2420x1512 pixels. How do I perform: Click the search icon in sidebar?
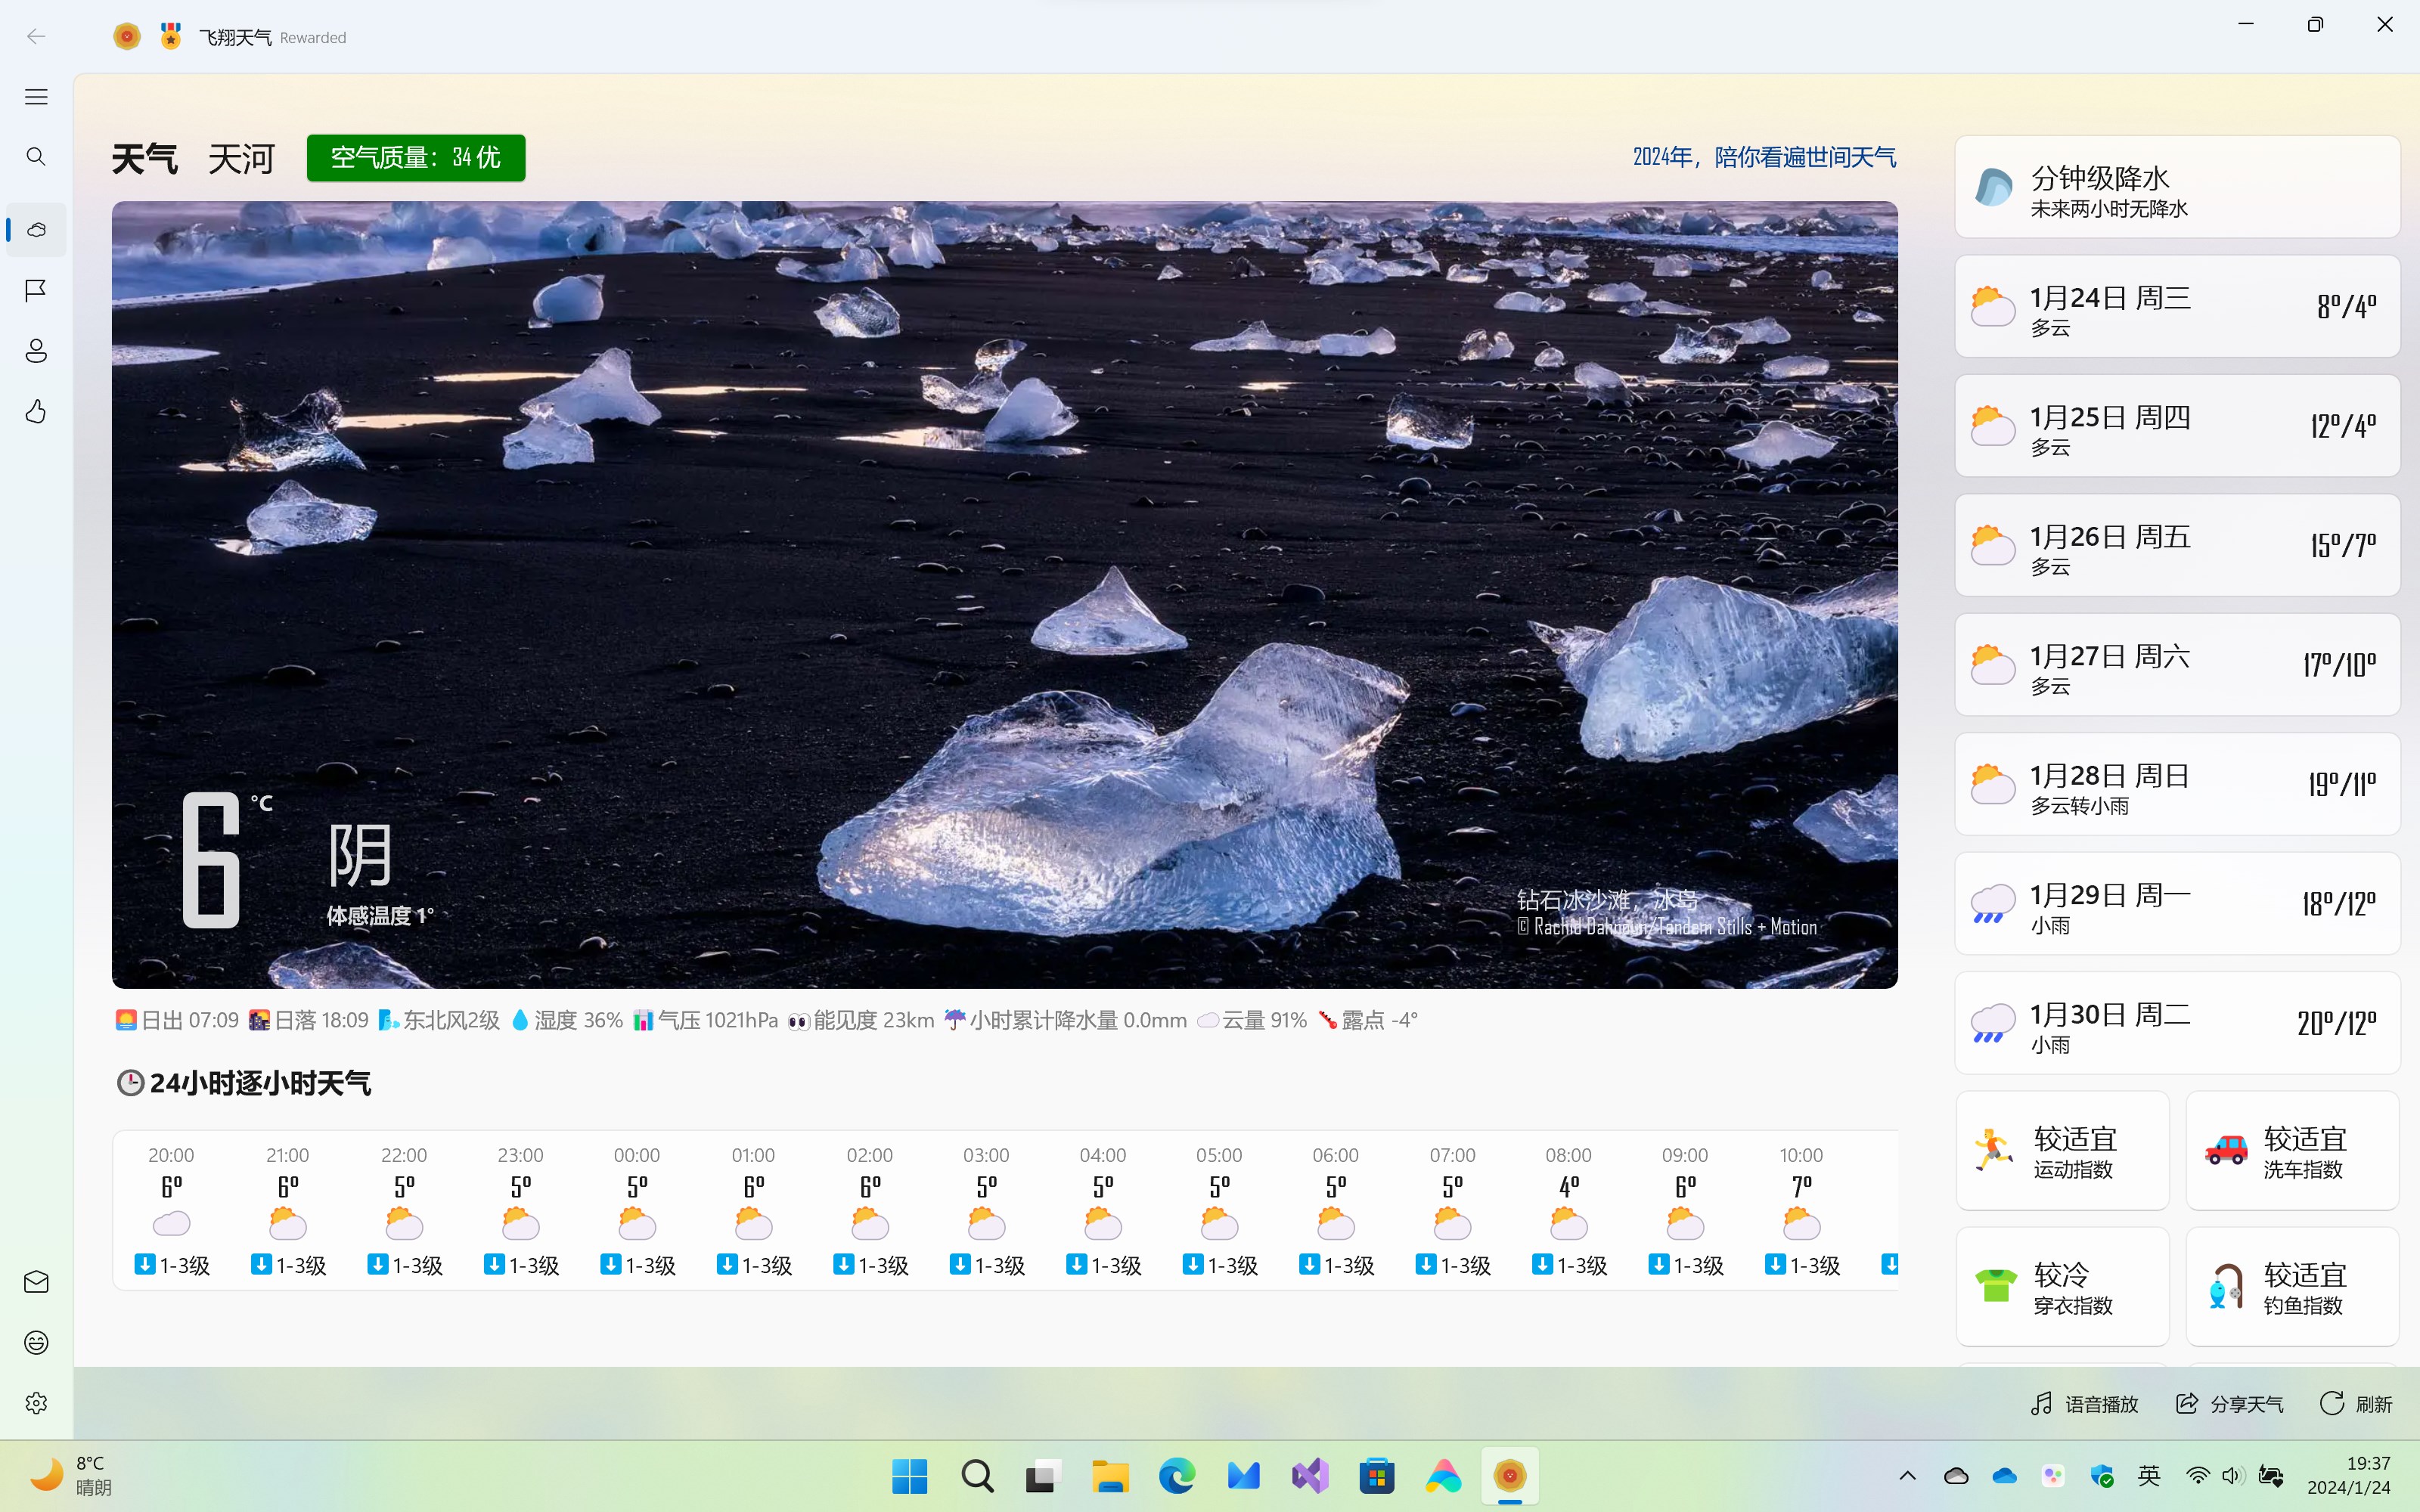coord(36,157)
